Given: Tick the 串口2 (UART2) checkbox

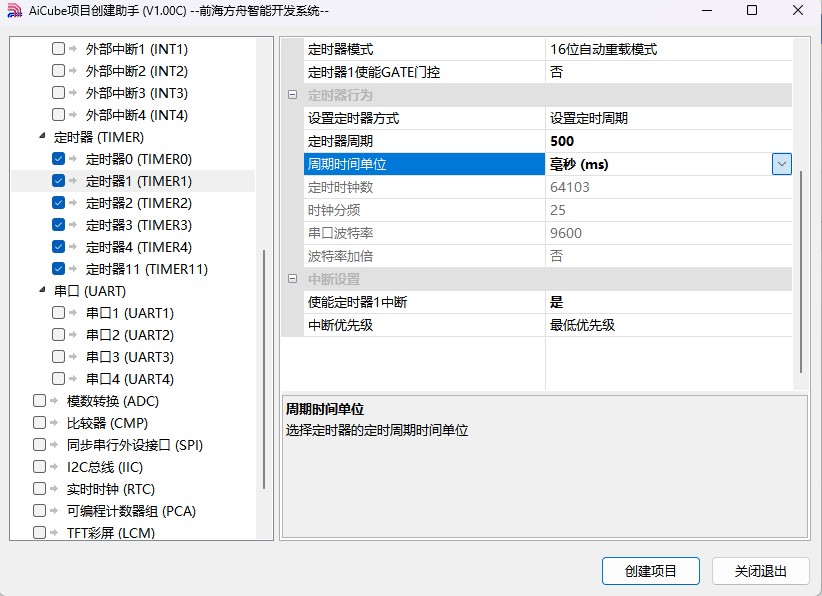Looking at the screenshot, I should pos(58,334).
